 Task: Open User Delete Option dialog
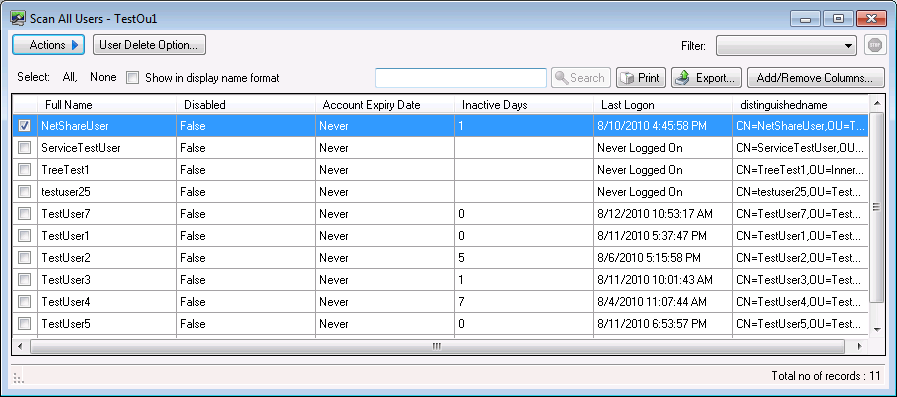coord(149,45)
